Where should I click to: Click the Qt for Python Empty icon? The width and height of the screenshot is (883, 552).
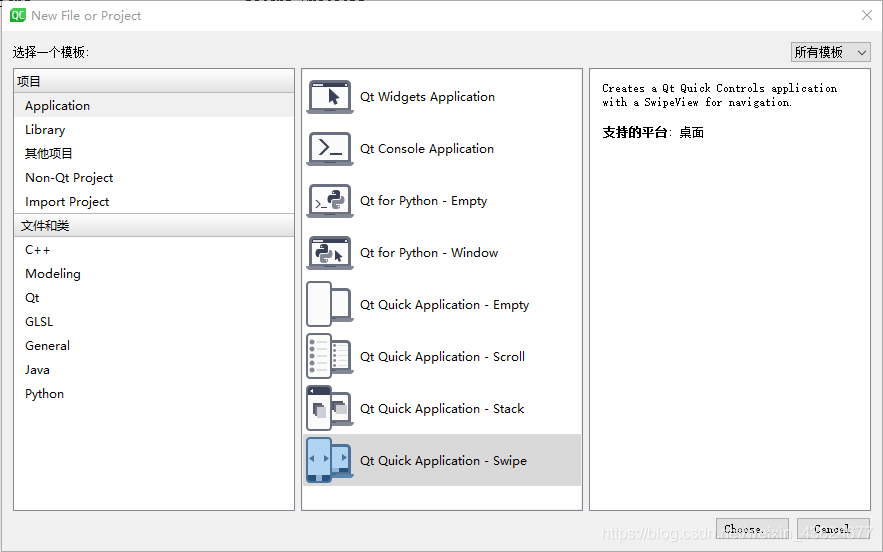click(330, 201)
